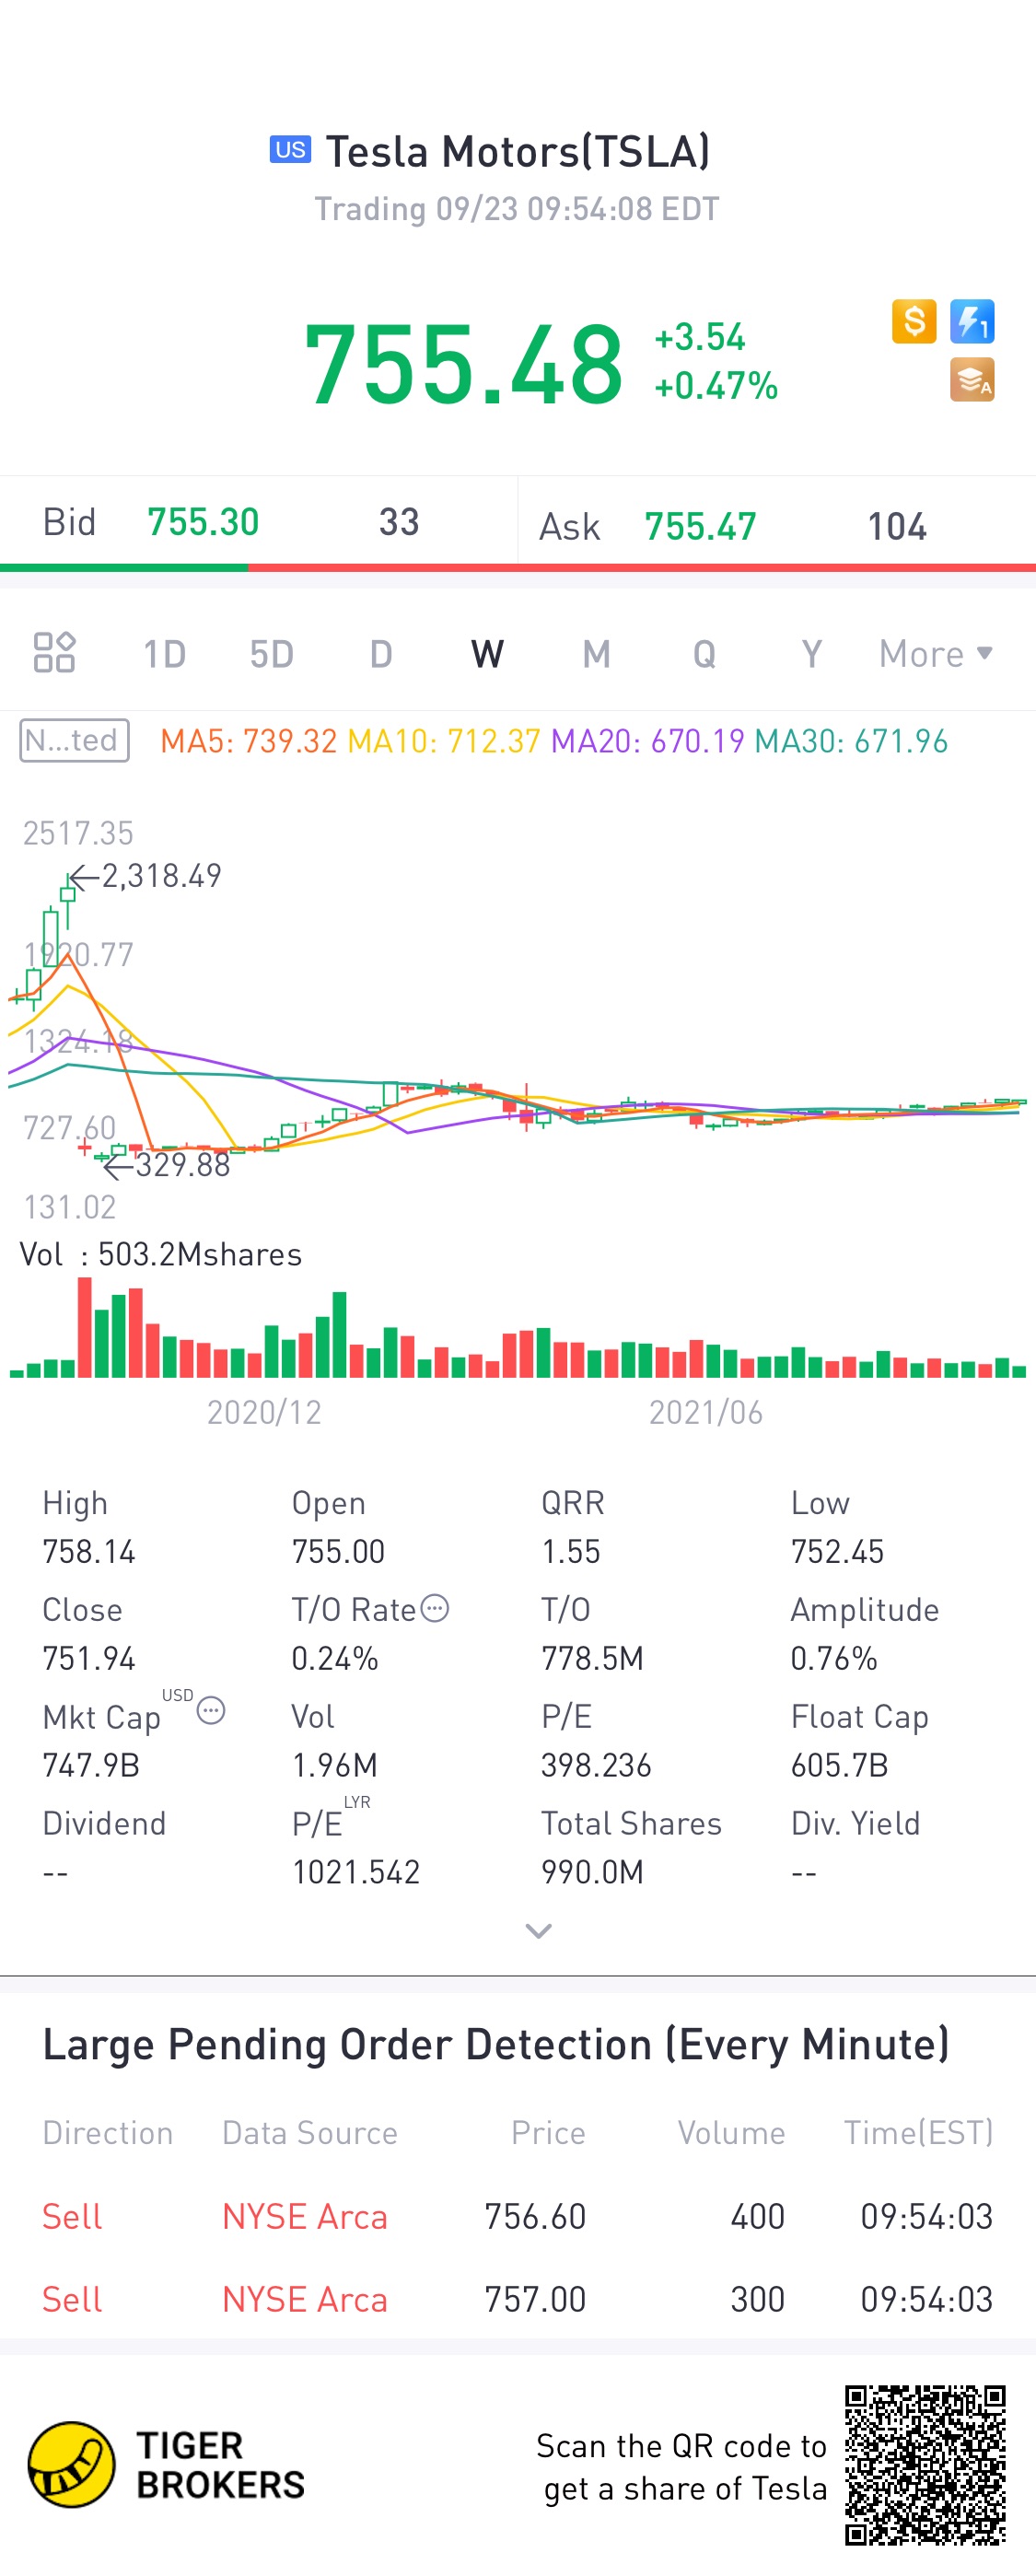Tap Scan the QR code text

681,2467
